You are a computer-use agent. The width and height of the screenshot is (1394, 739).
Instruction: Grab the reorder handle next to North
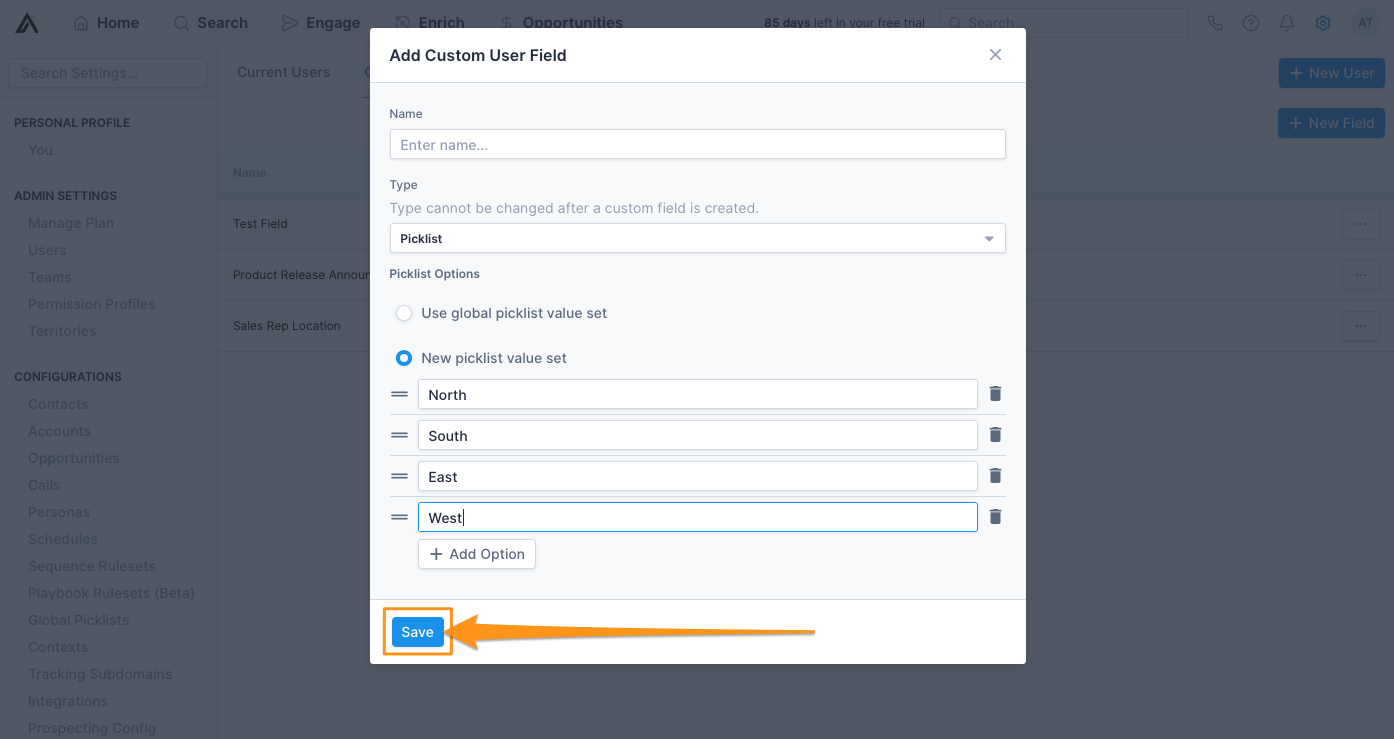[x=399, y=394]
